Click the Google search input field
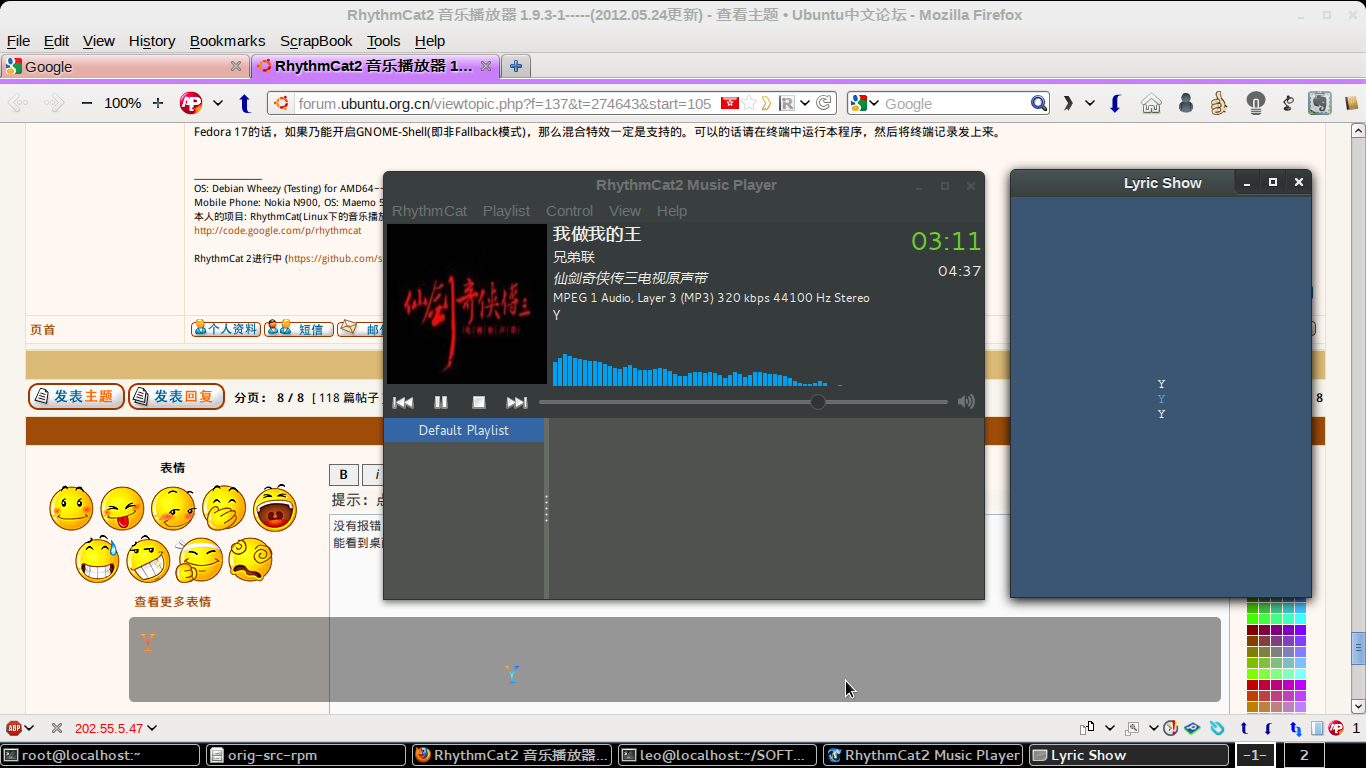 (x=955, y=103)
